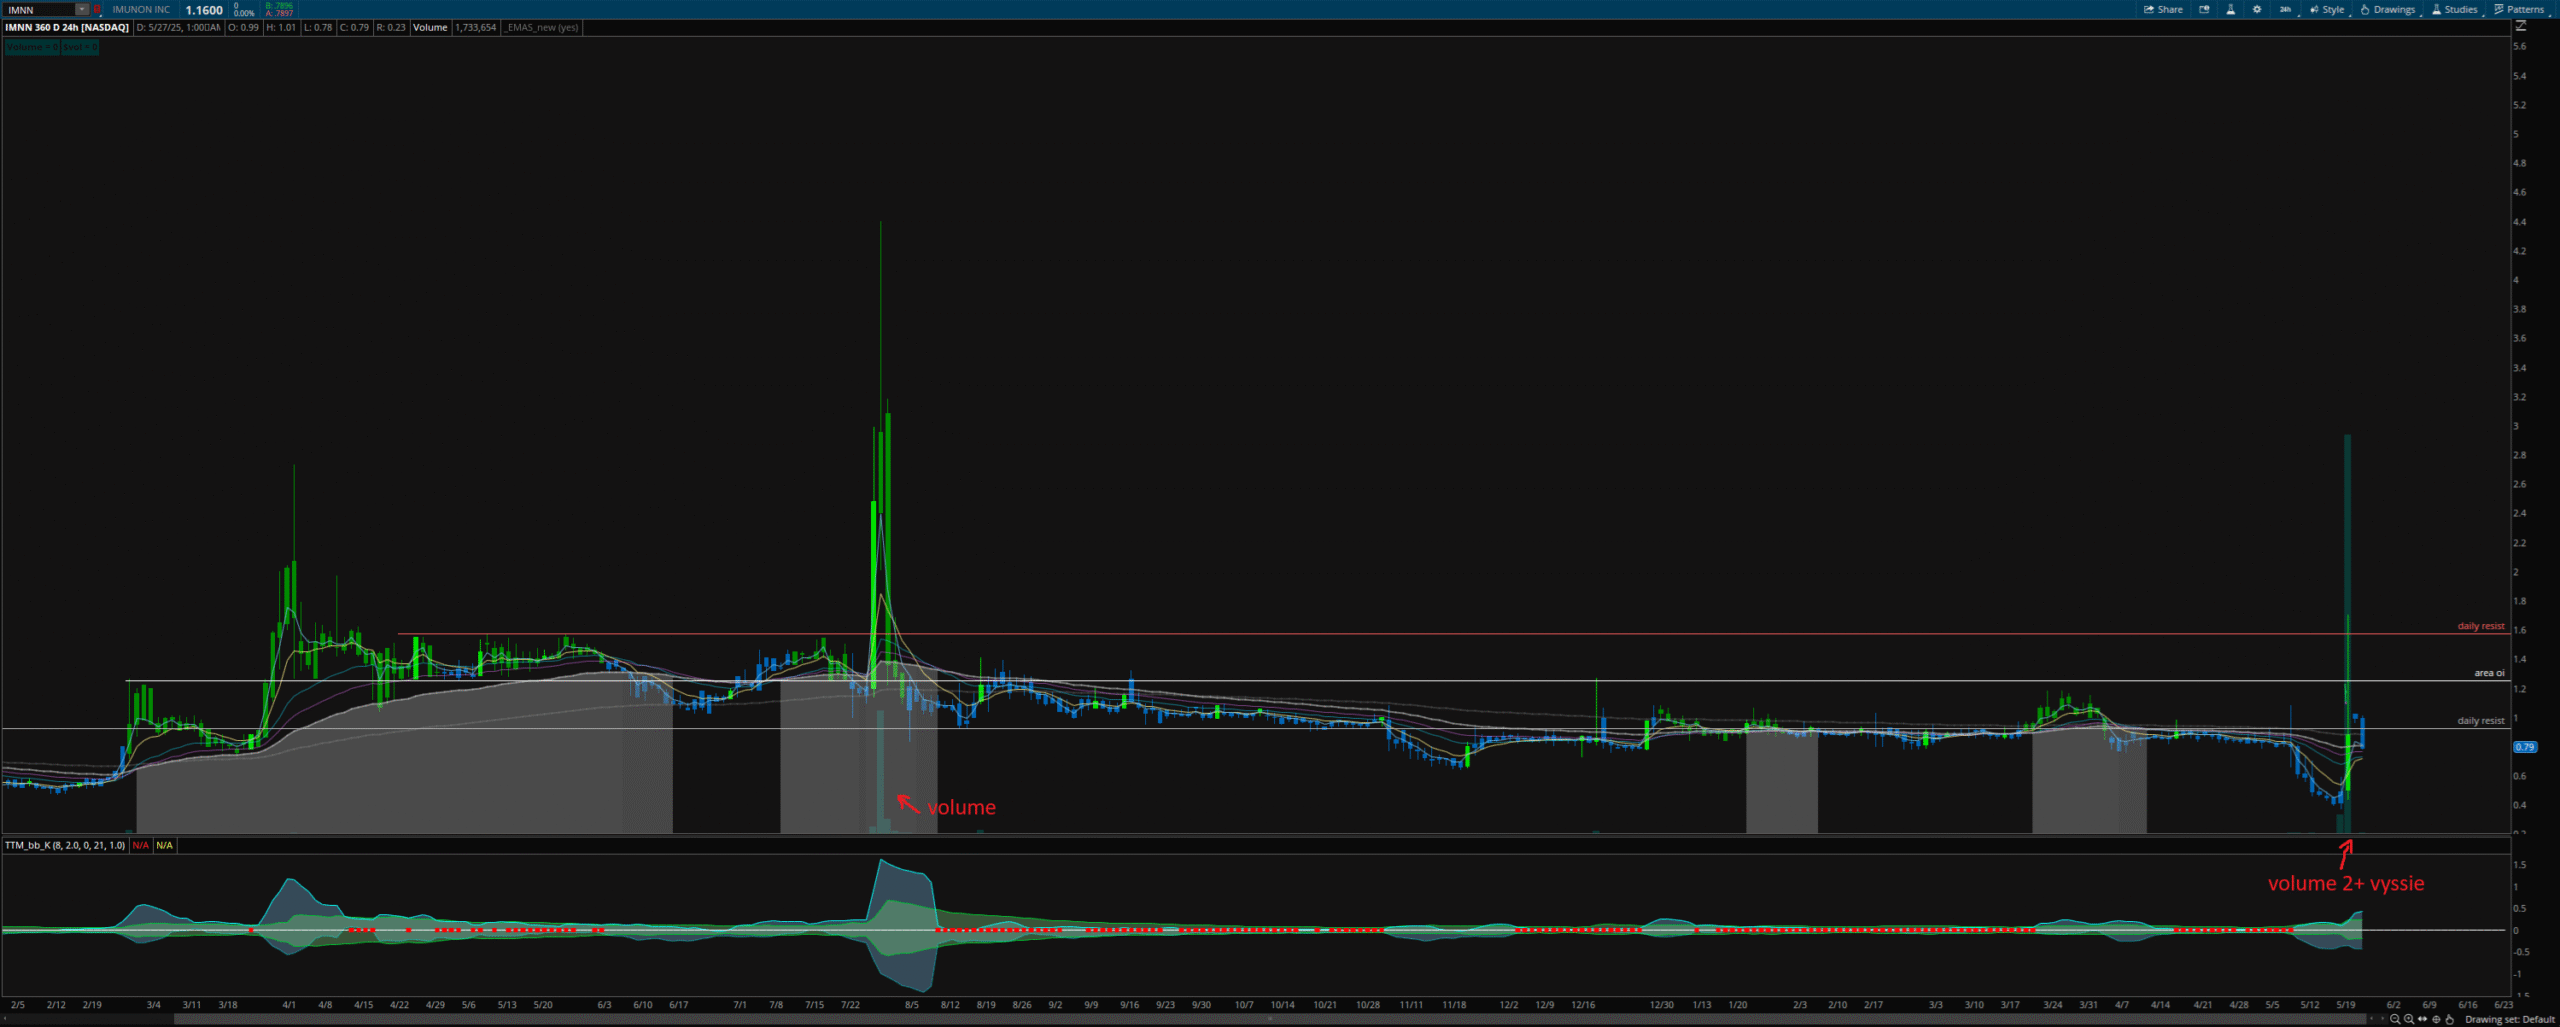Click the Drawing set: Default link
The height and width of the screenshot is (1027, 2560).
pos(2509,1019)
